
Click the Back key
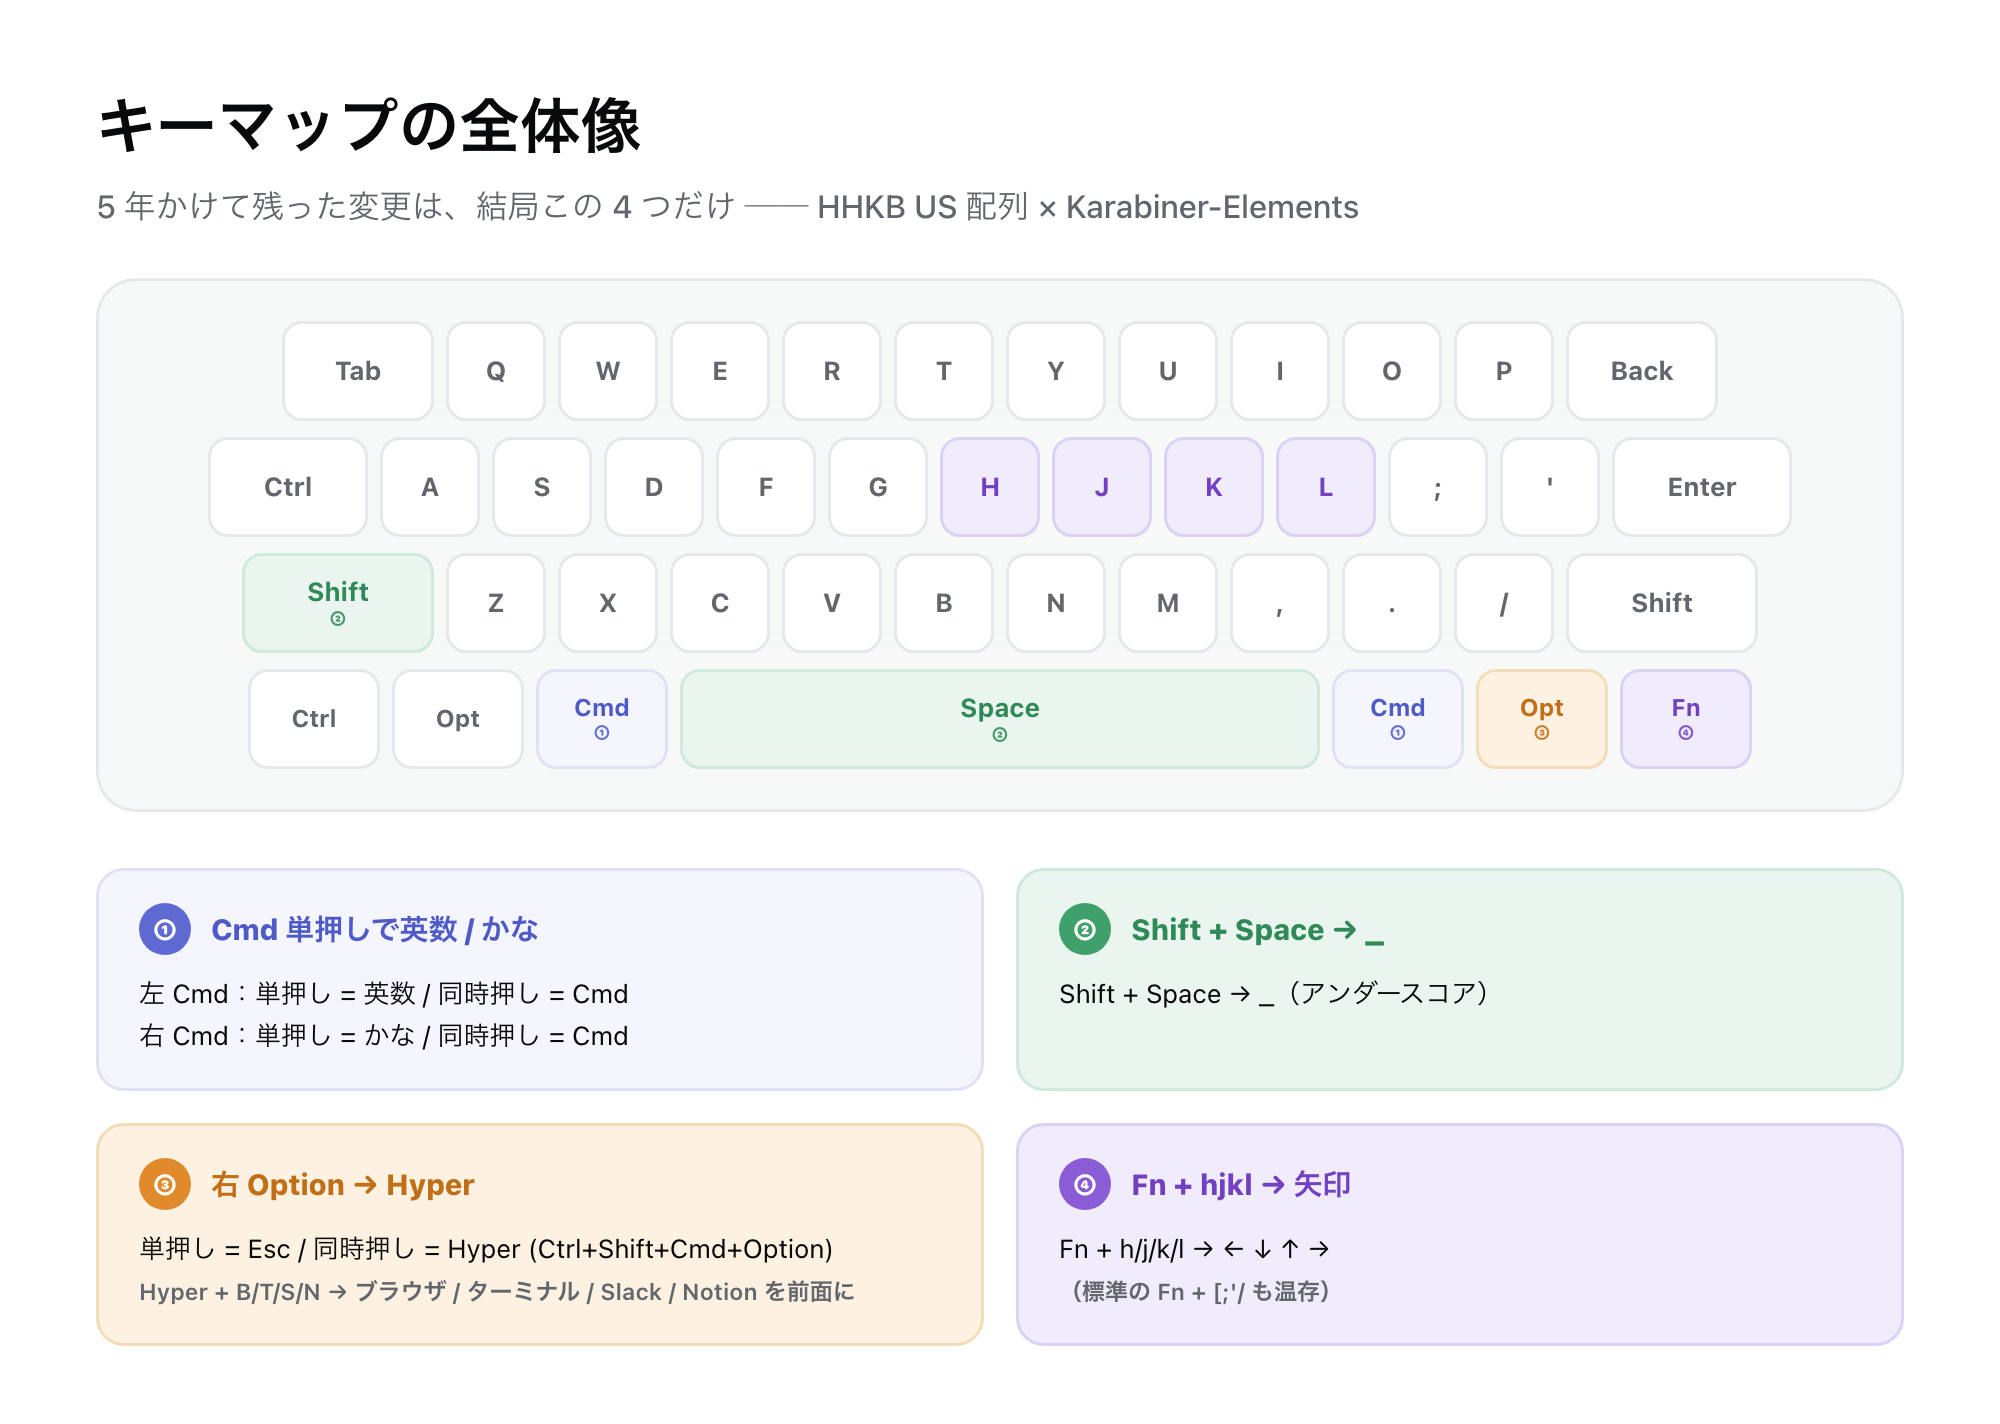coord(1642,371)
